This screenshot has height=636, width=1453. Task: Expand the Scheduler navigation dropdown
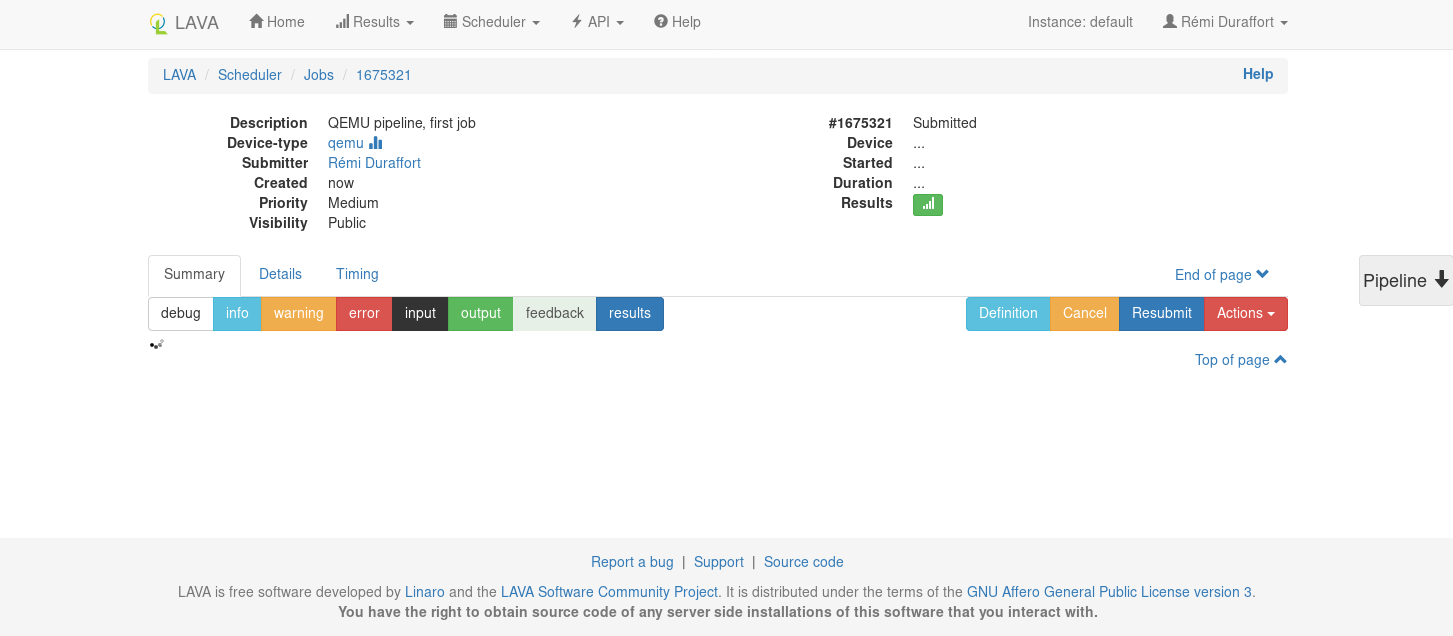tap(492, 21)
